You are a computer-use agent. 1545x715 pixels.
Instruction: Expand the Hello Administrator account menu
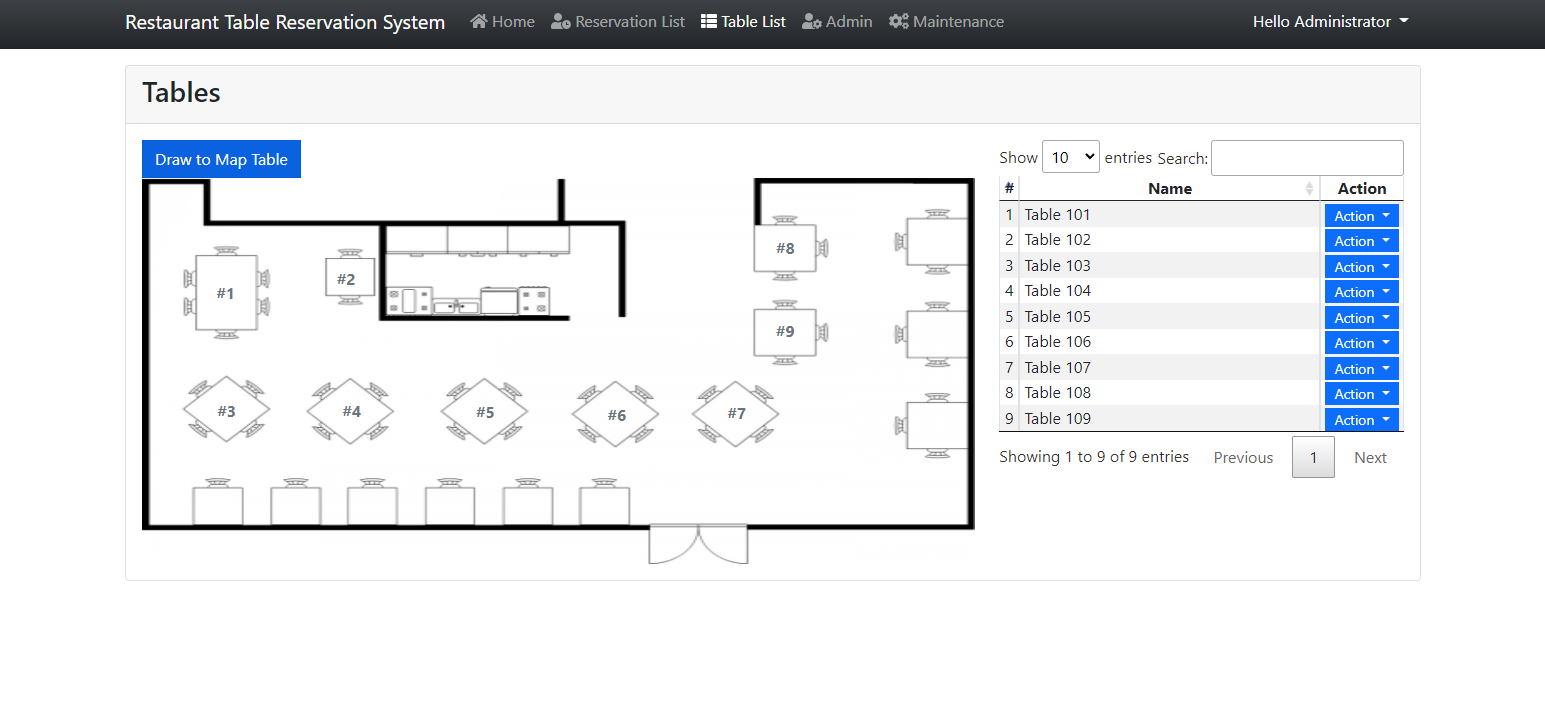click(x=1330, y=21)
